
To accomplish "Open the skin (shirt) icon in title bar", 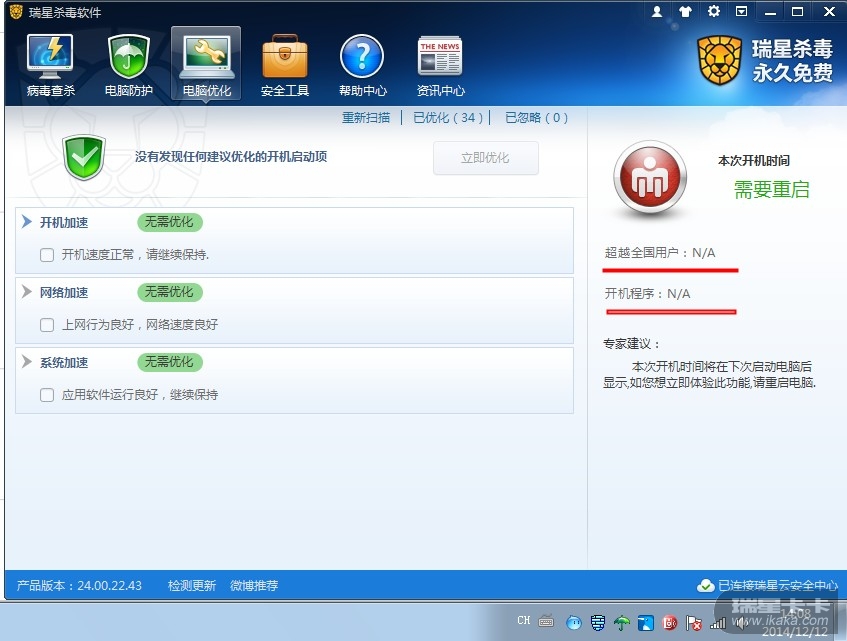I will [685, 11].
